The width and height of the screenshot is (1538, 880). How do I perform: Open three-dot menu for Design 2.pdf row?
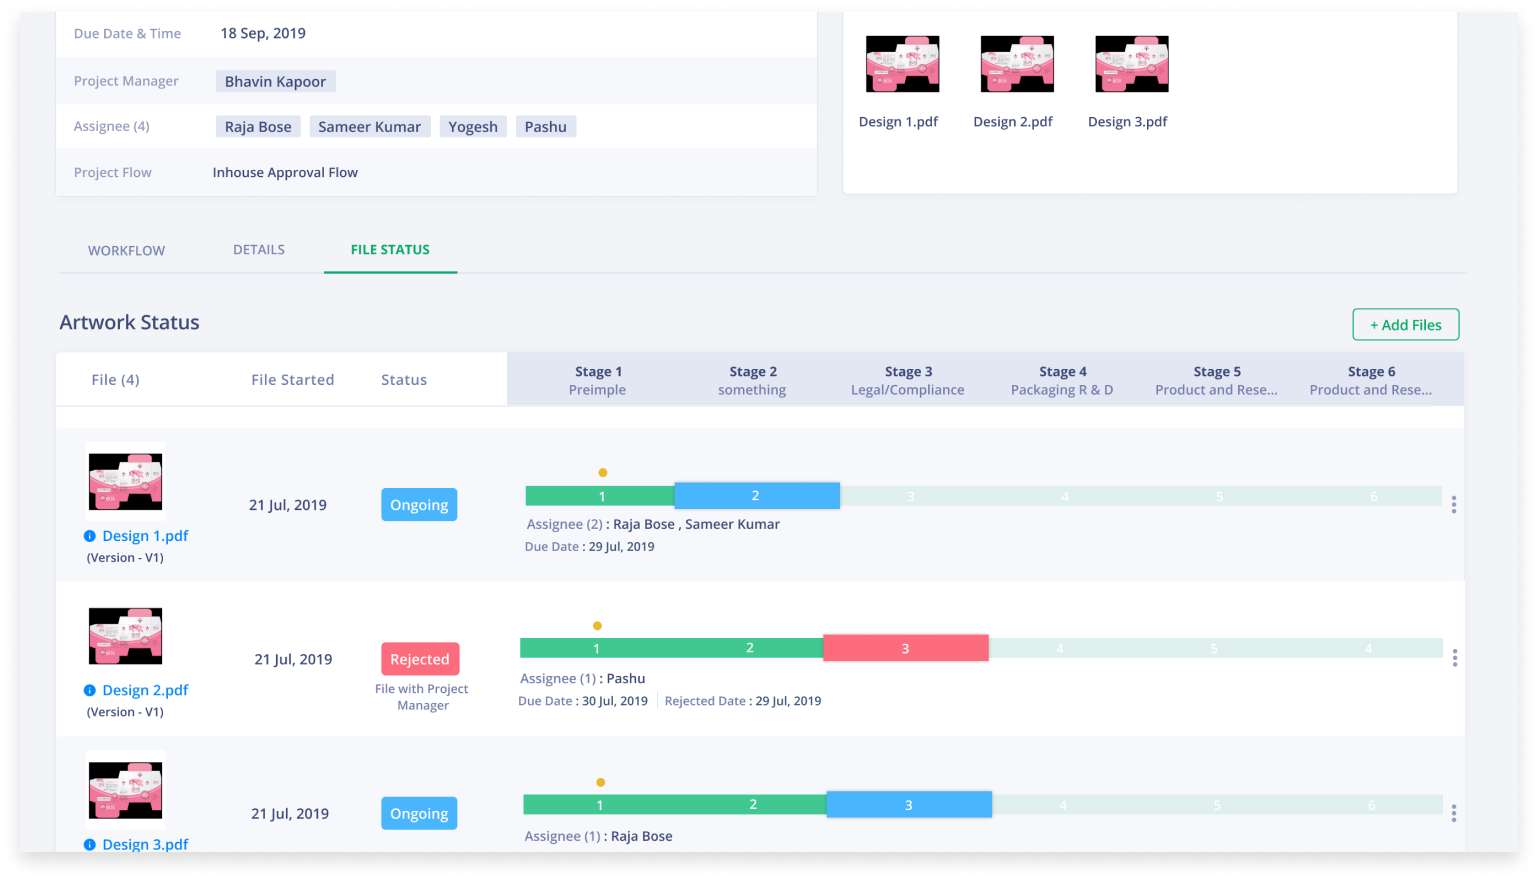point(1455,658)
